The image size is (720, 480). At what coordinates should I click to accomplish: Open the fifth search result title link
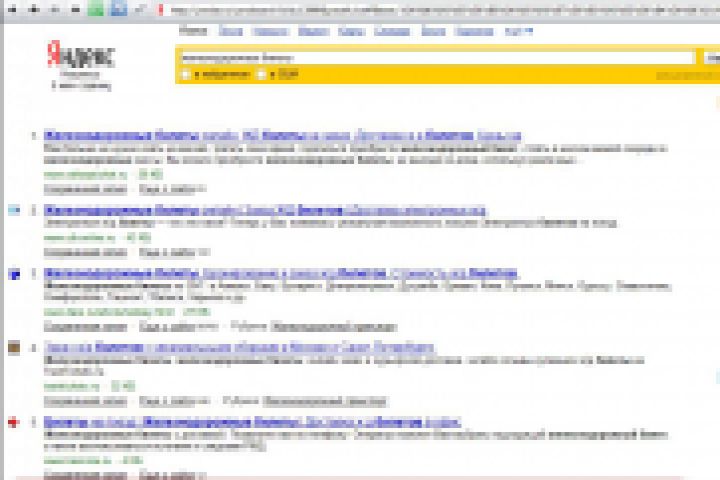[252, 422]
